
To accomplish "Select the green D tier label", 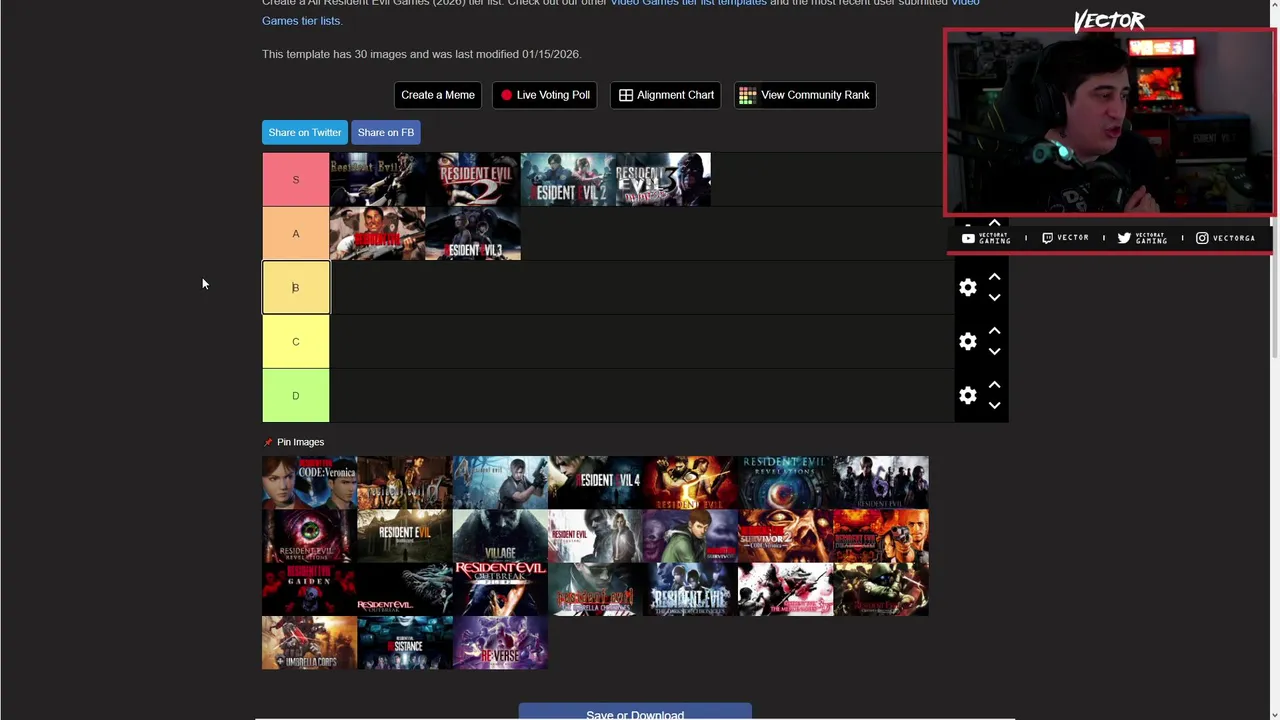I will 296,396.
